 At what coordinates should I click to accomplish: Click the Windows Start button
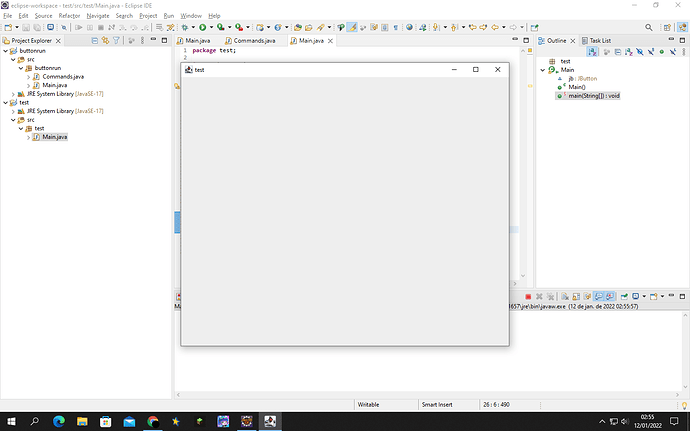click(x=11, y=421)
